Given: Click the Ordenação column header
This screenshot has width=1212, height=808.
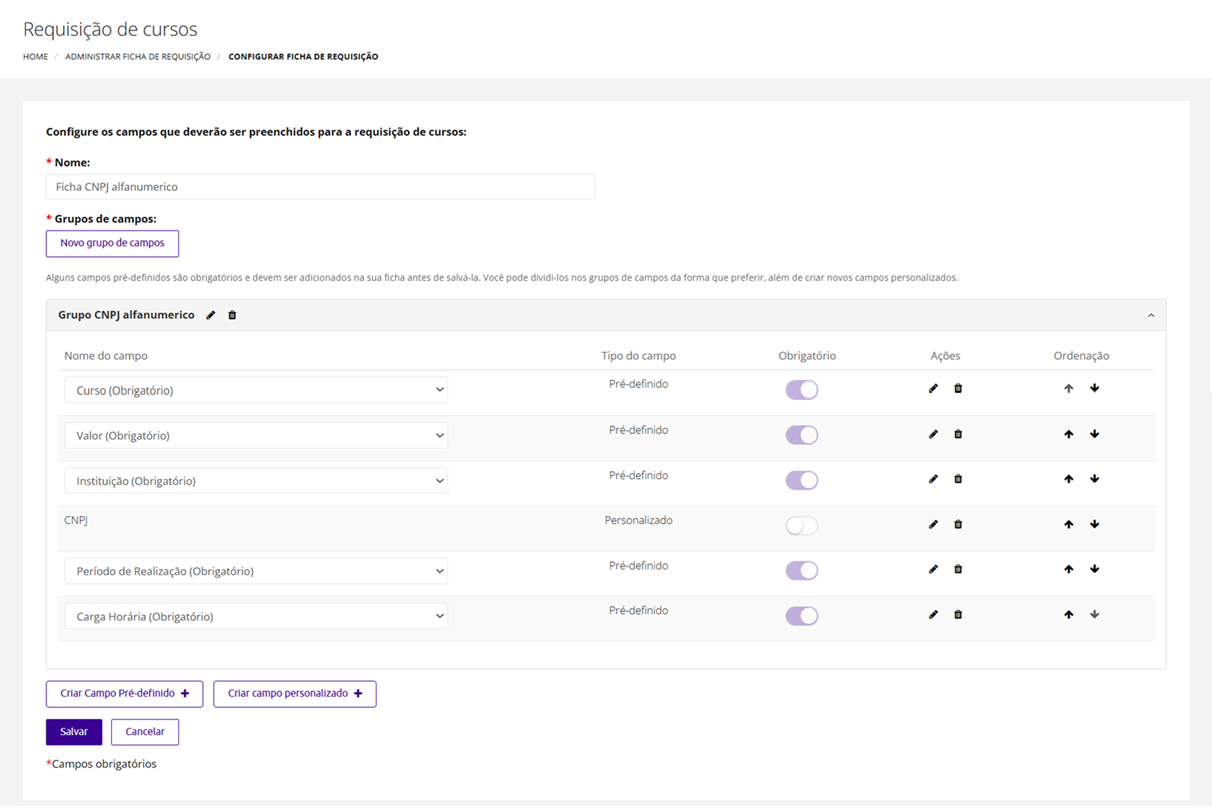Looking at the screenshot, I should click(1081, 356).
